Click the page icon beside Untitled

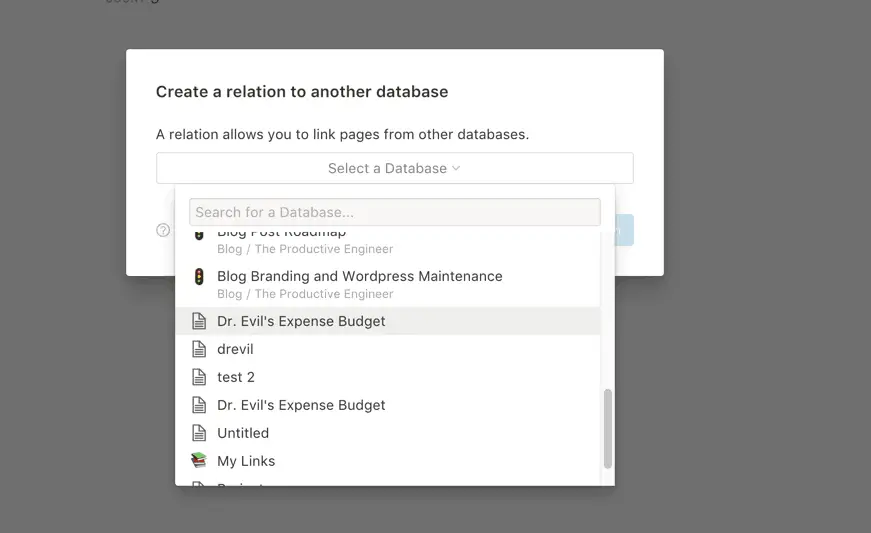199,433
